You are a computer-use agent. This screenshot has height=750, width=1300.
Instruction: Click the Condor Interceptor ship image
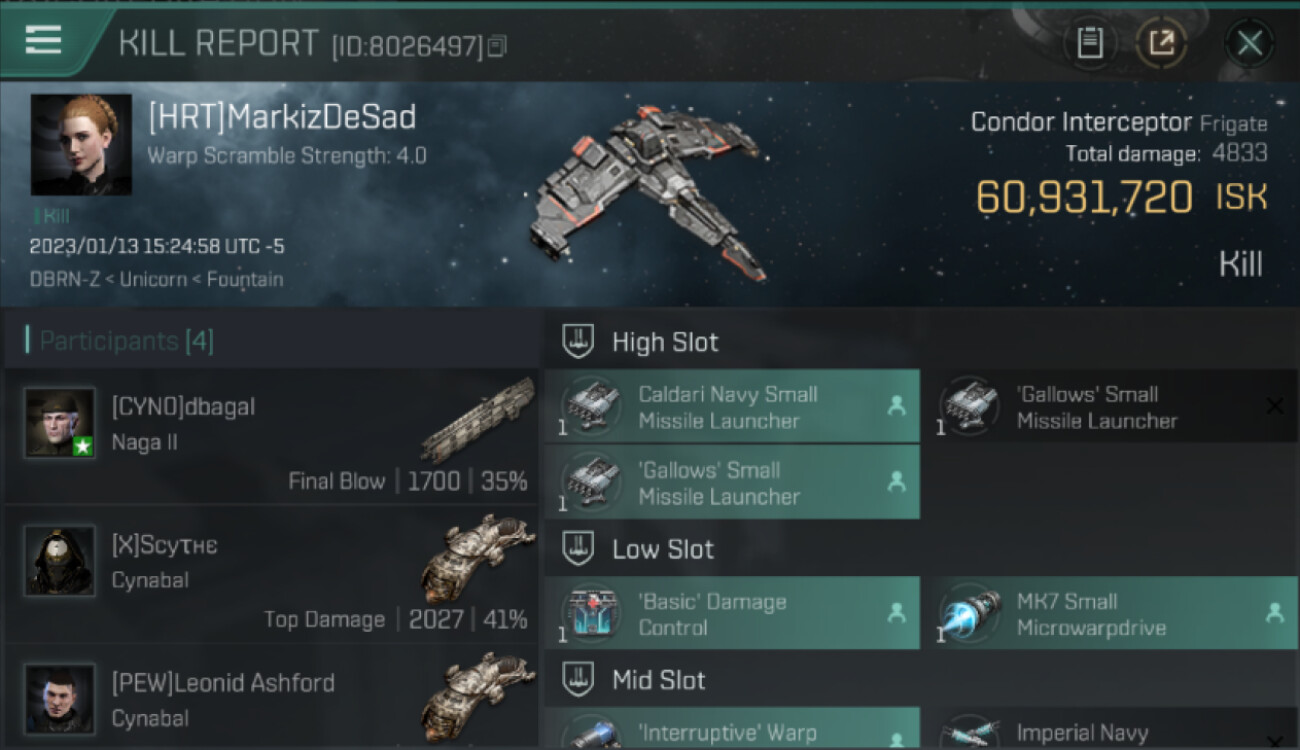click(645, 190)
